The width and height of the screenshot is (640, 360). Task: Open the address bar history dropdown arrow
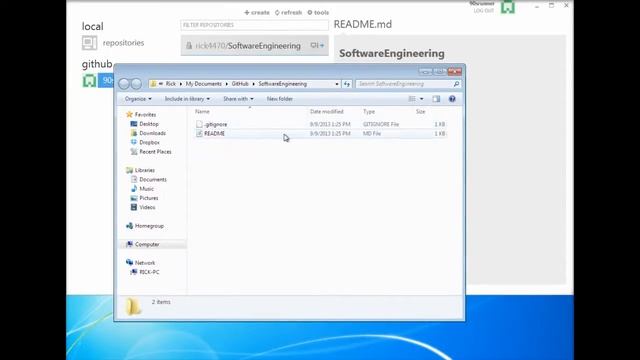337,84
